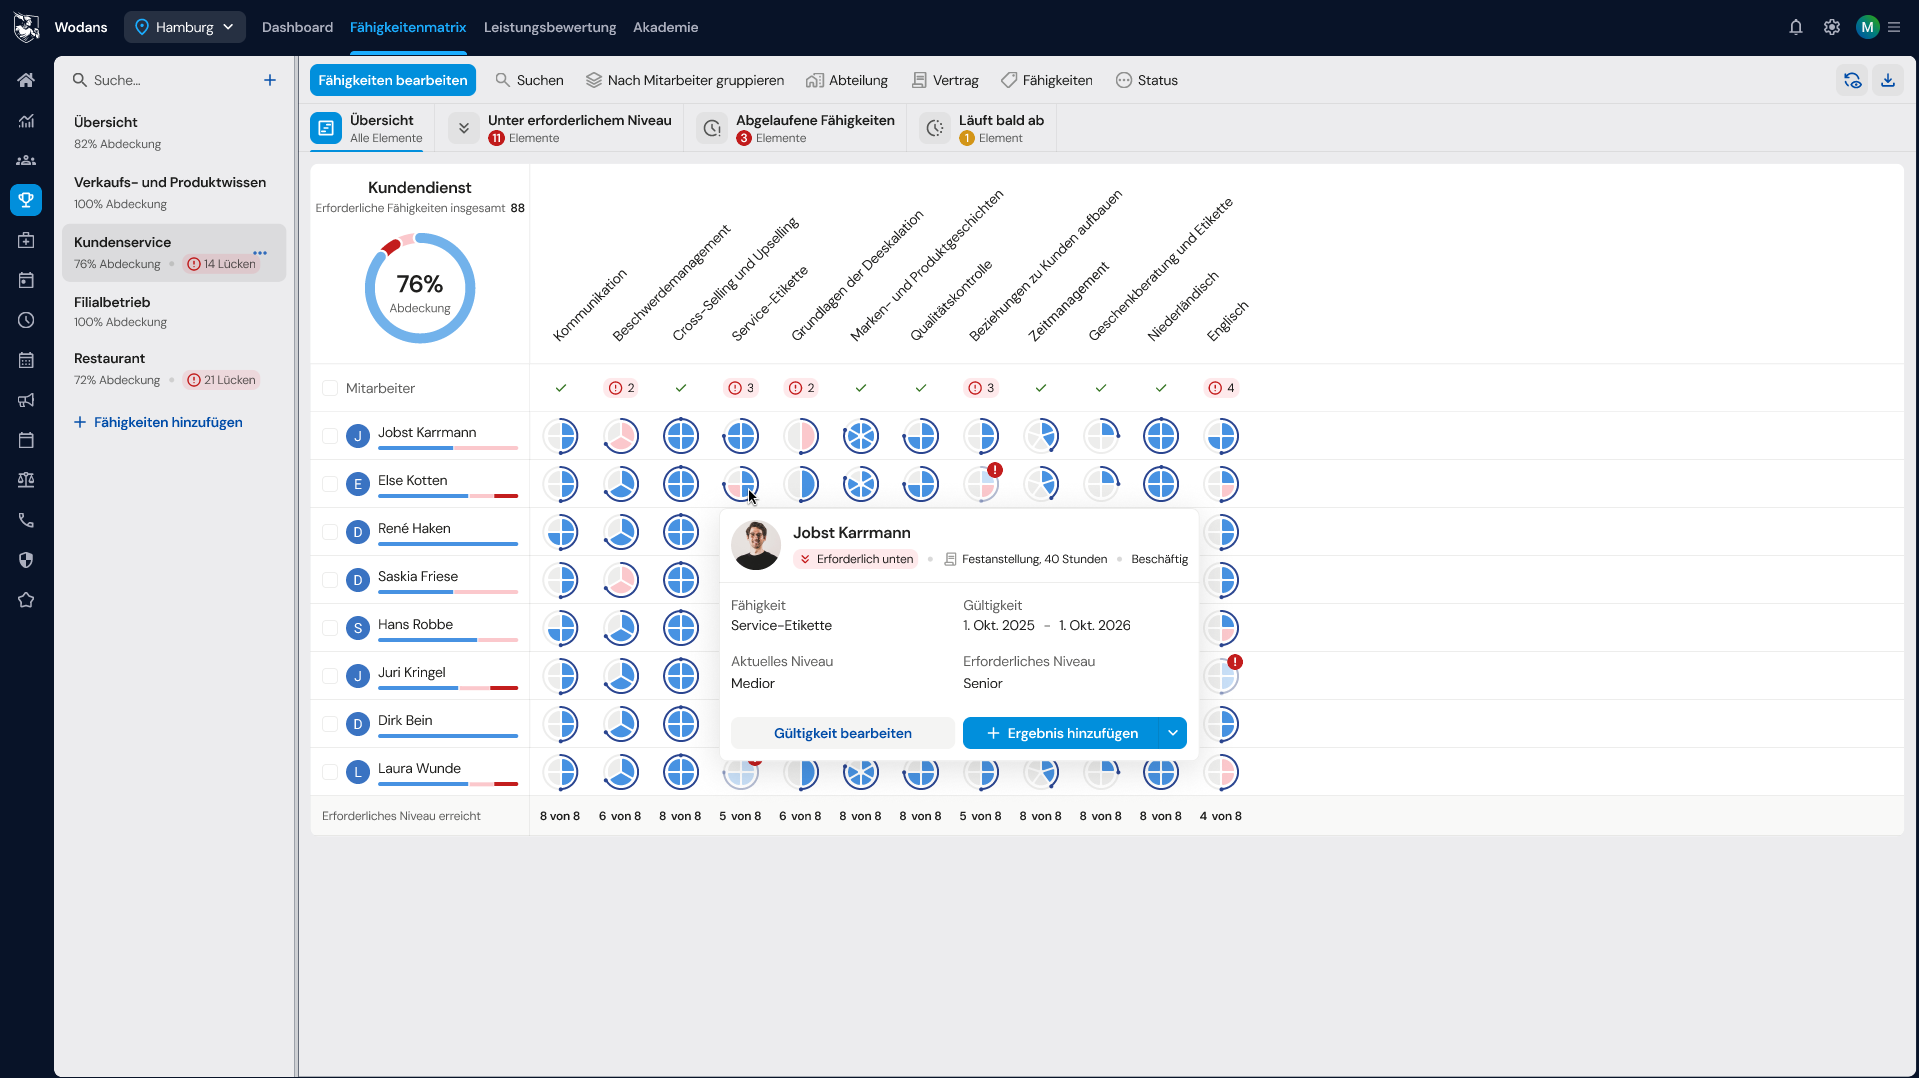
Task: Open the notifications bell
Action: 1796,27
